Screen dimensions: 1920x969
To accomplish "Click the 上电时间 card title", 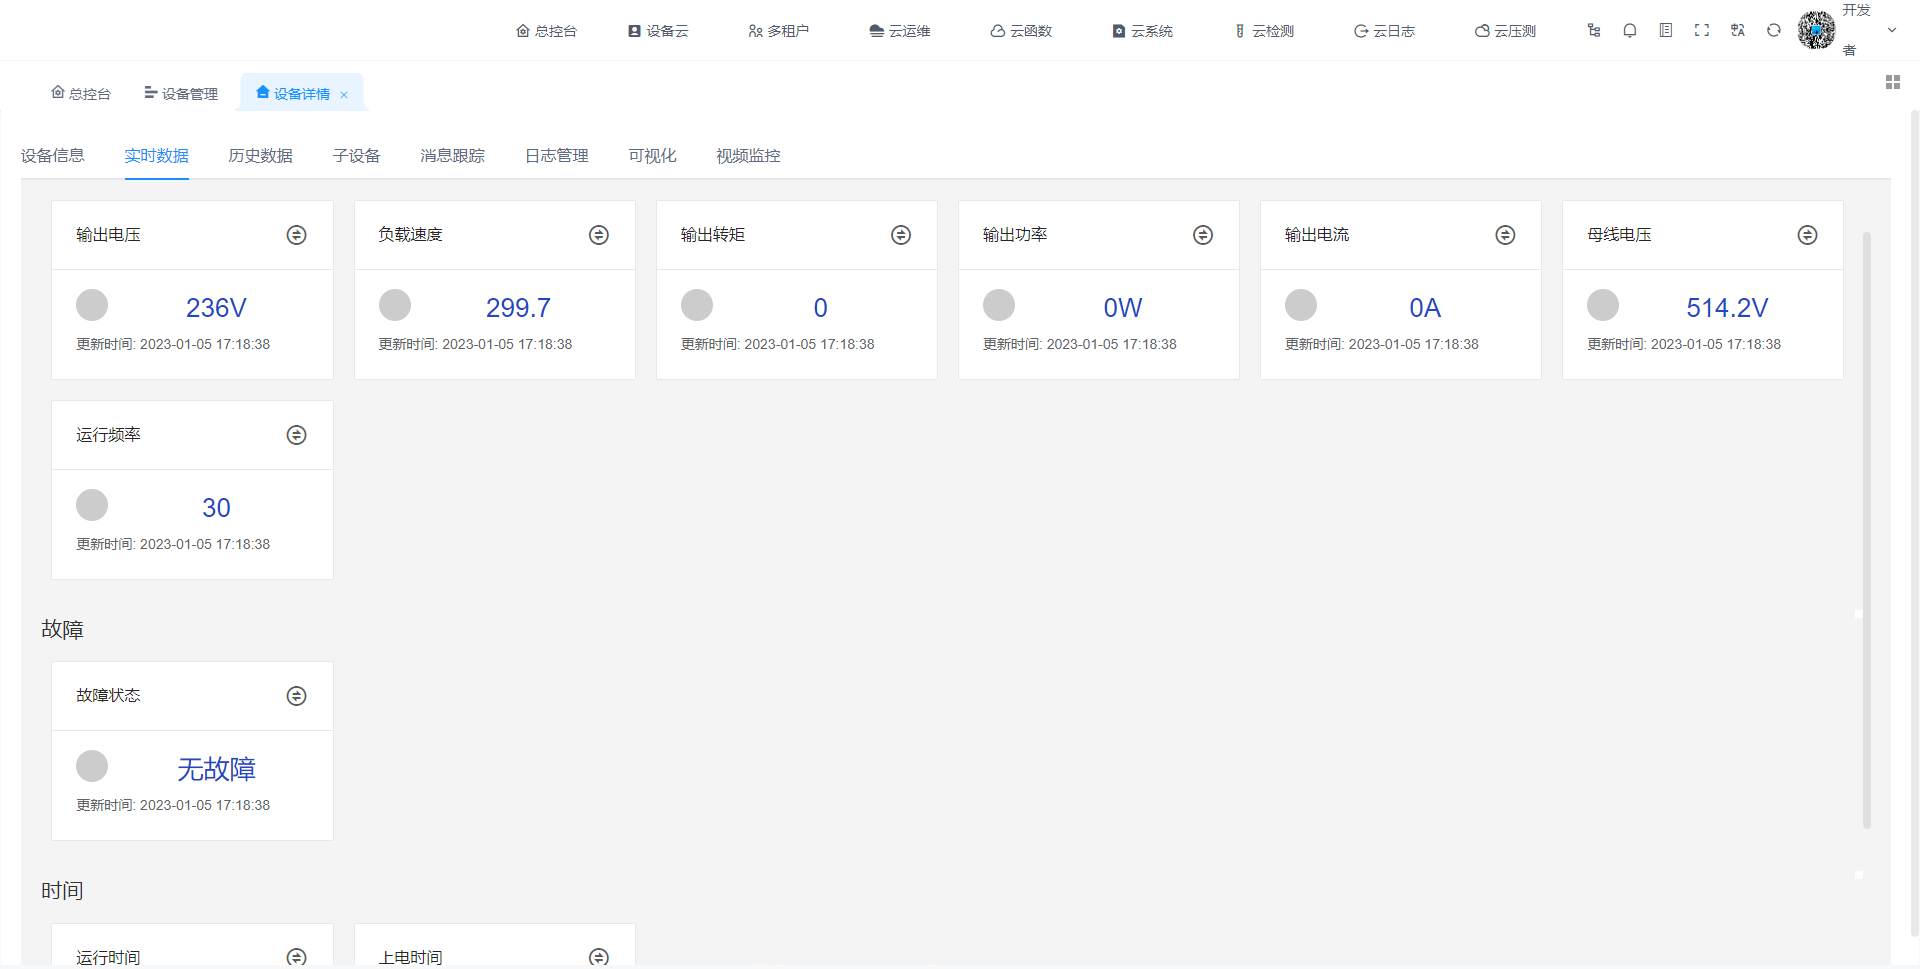I will [x=410, y=957].
